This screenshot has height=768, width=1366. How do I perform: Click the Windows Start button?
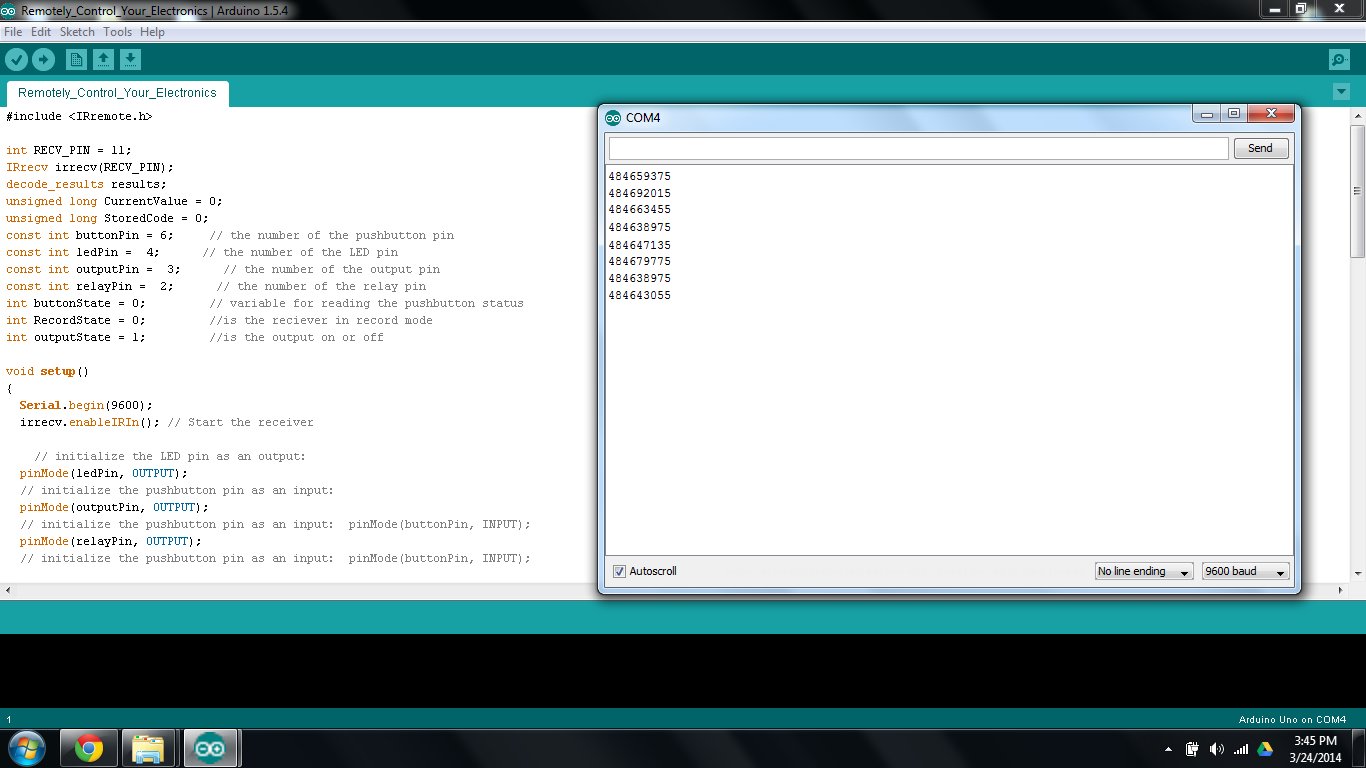[26, 748]
